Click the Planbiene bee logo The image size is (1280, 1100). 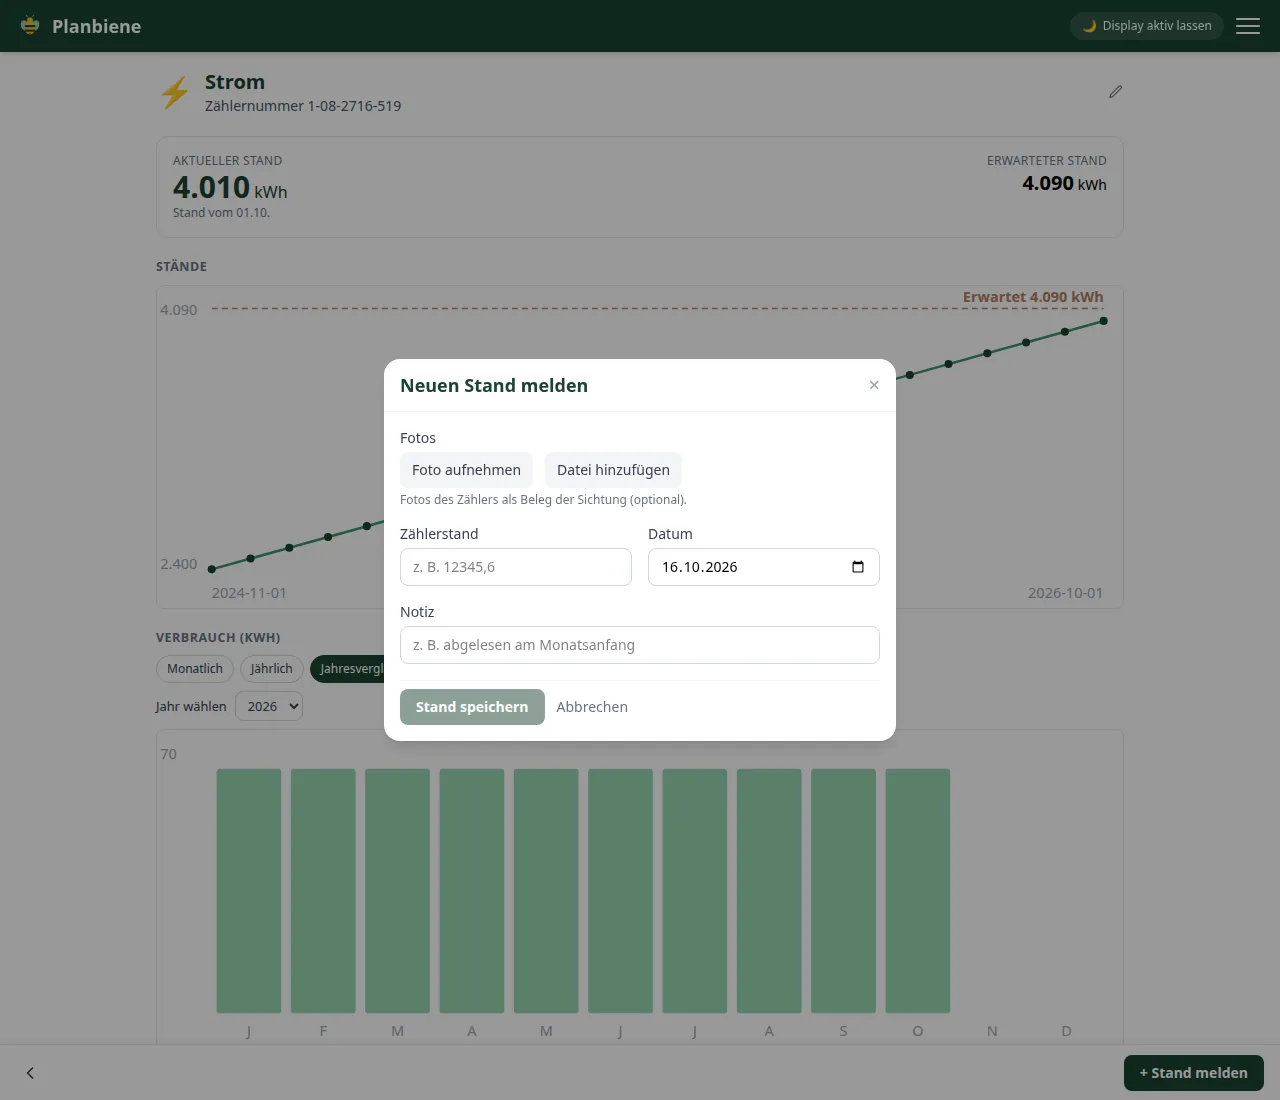click(x=30, y=26)
